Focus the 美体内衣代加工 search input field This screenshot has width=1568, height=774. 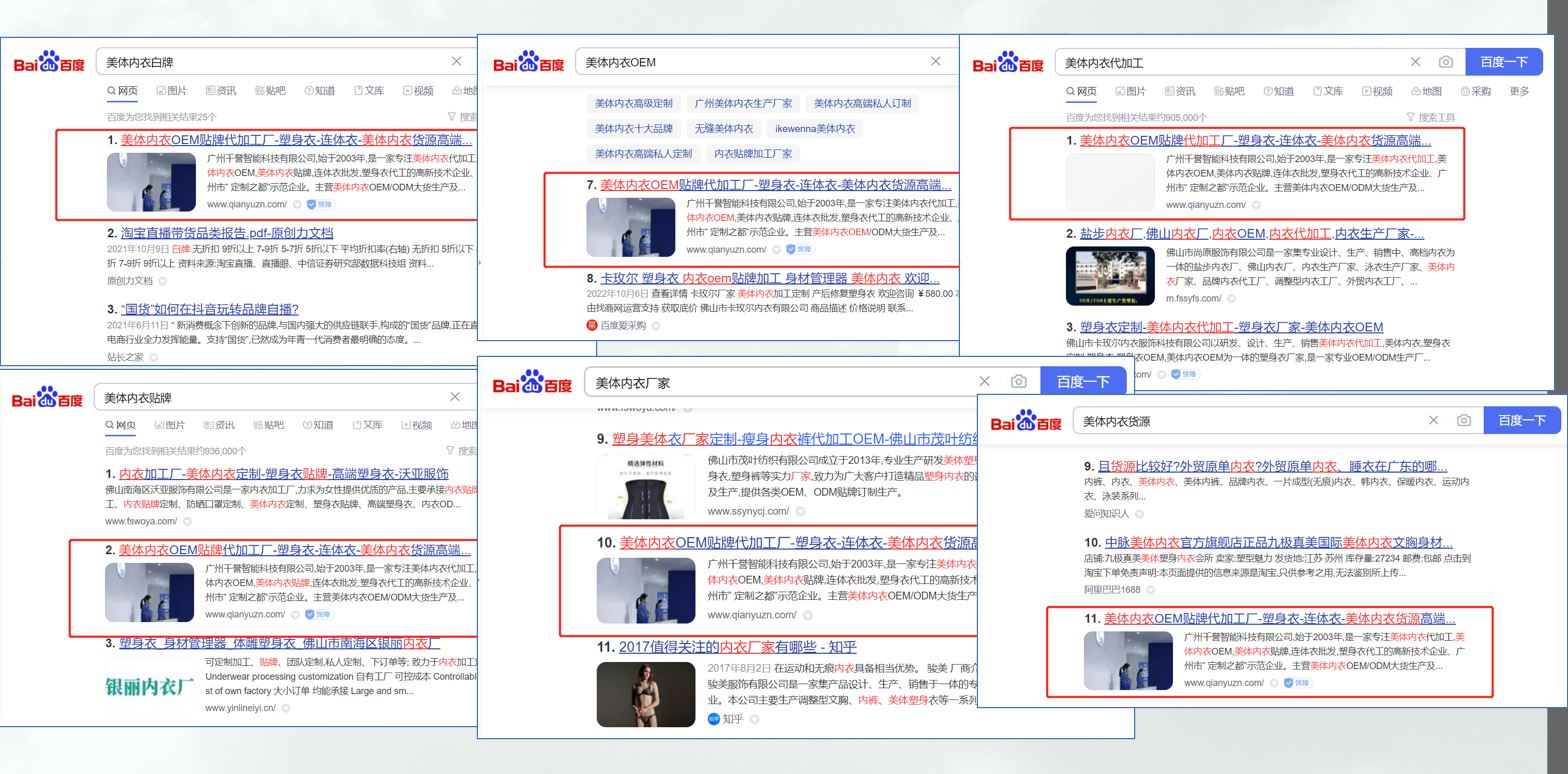click(x=1230, y=62)
